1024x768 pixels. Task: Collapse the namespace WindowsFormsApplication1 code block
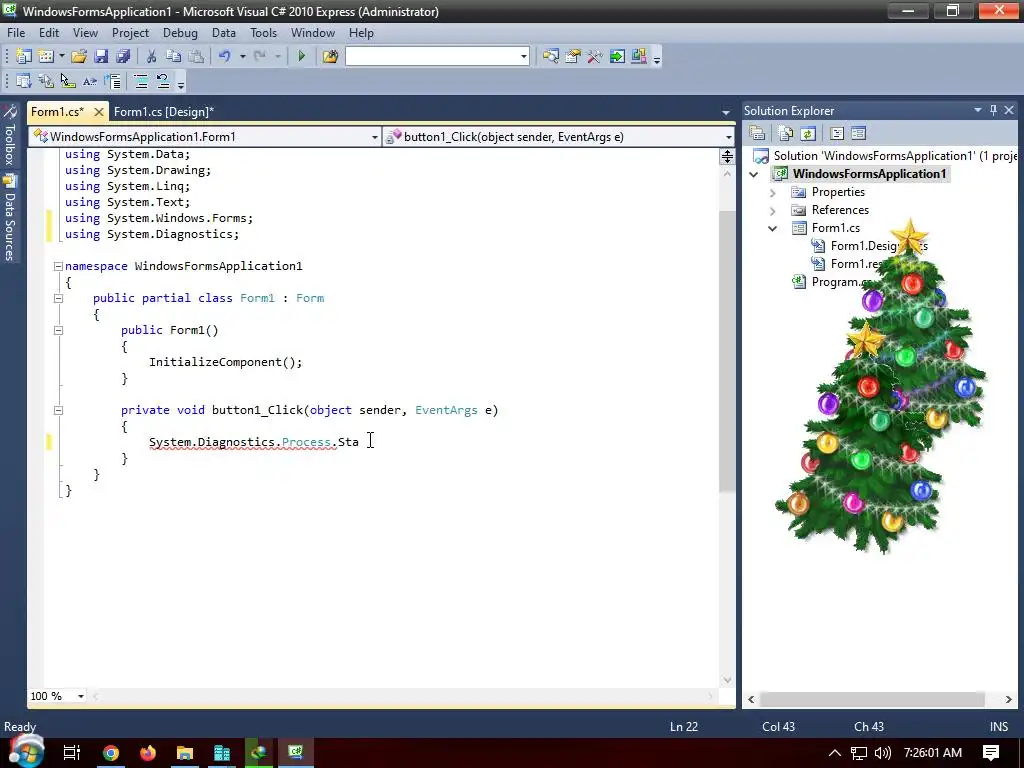[58, 266]
